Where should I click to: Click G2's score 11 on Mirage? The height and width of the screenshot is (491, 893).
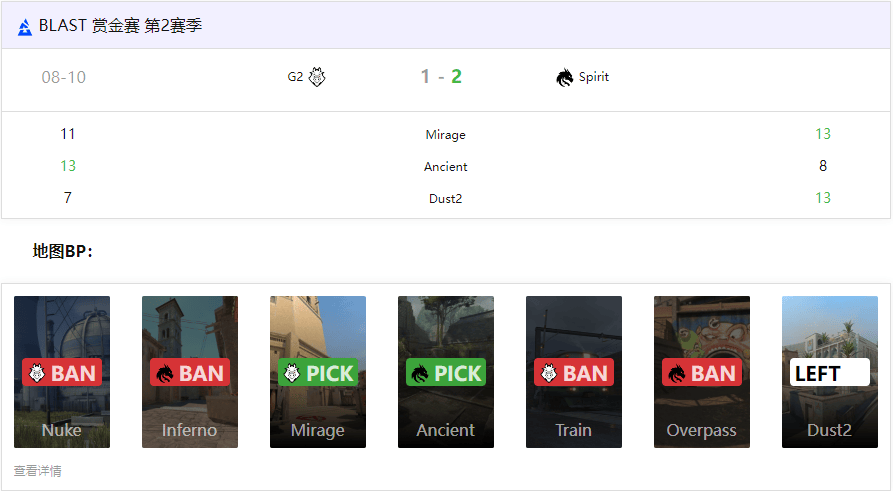(x=68, y=134)
